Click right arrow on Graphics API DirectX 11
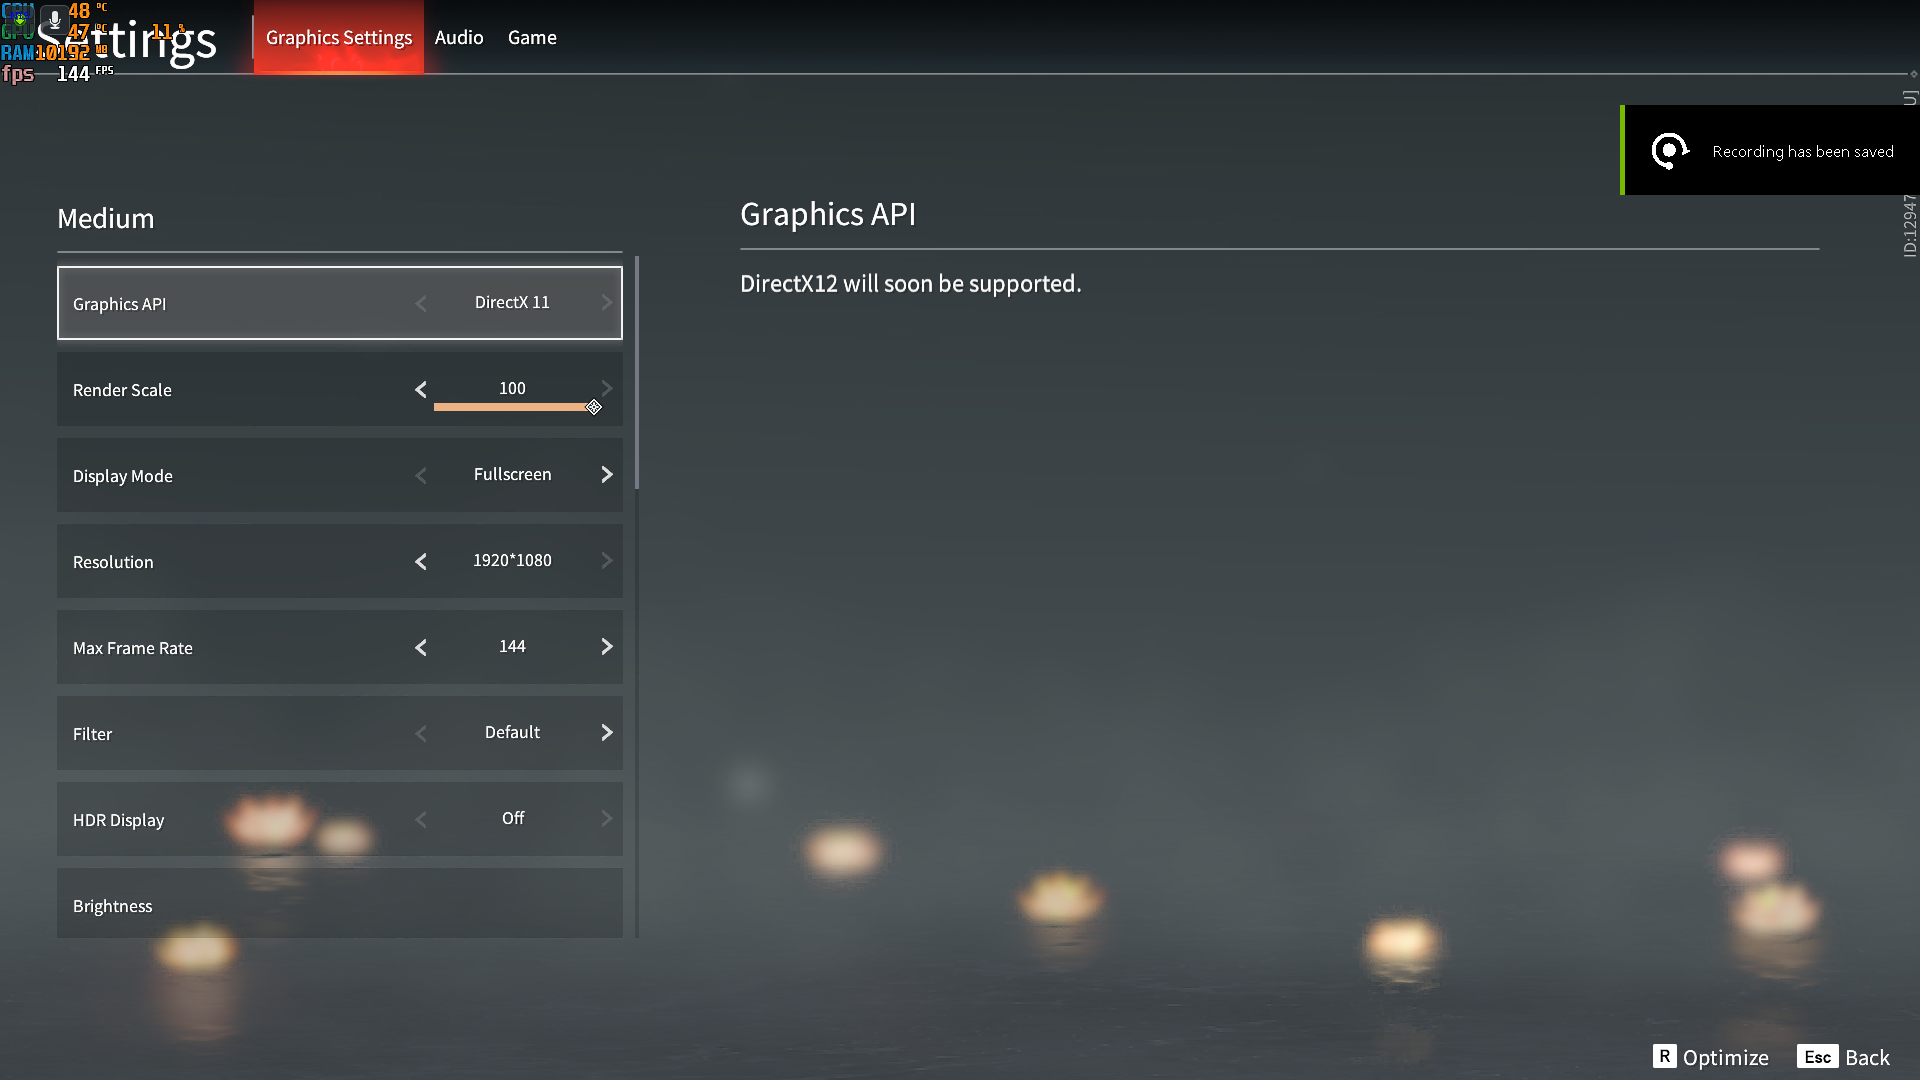Image resolution: width=1920 pixels, height=1080 pixels. coord(606,303)
